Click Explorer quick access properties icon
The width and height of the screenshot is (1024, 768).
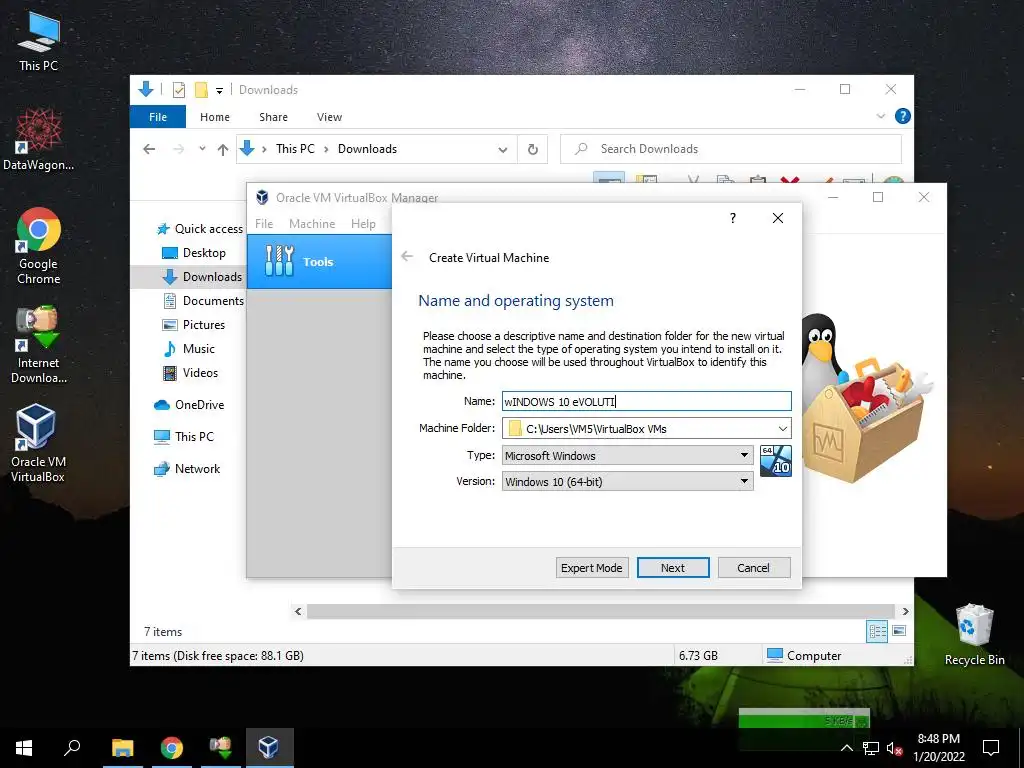[x=178, y=90]
